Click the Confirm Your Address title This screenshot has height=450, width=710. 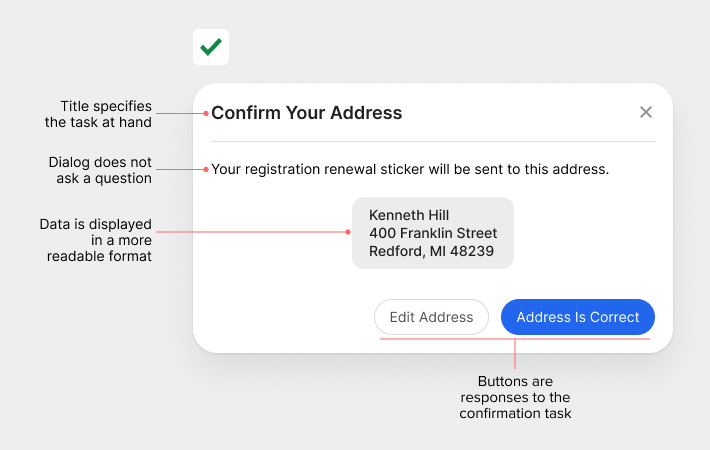[306, 113]
